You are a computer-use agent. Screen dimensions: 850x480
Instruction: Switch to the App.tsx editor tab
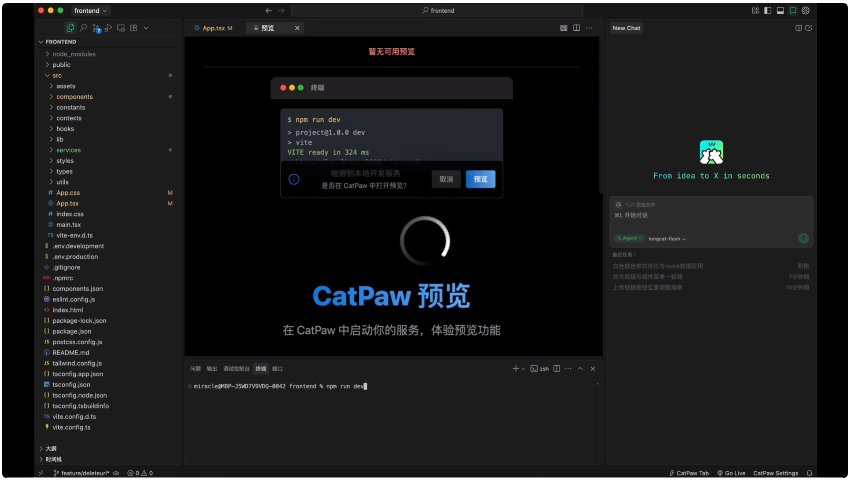213,28
